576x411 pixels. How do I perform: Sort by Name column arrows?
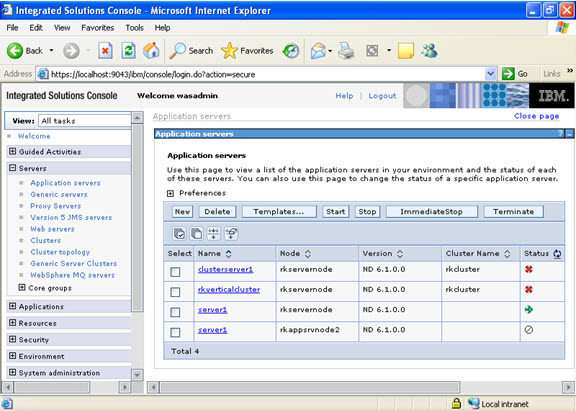tap(228, 253)
